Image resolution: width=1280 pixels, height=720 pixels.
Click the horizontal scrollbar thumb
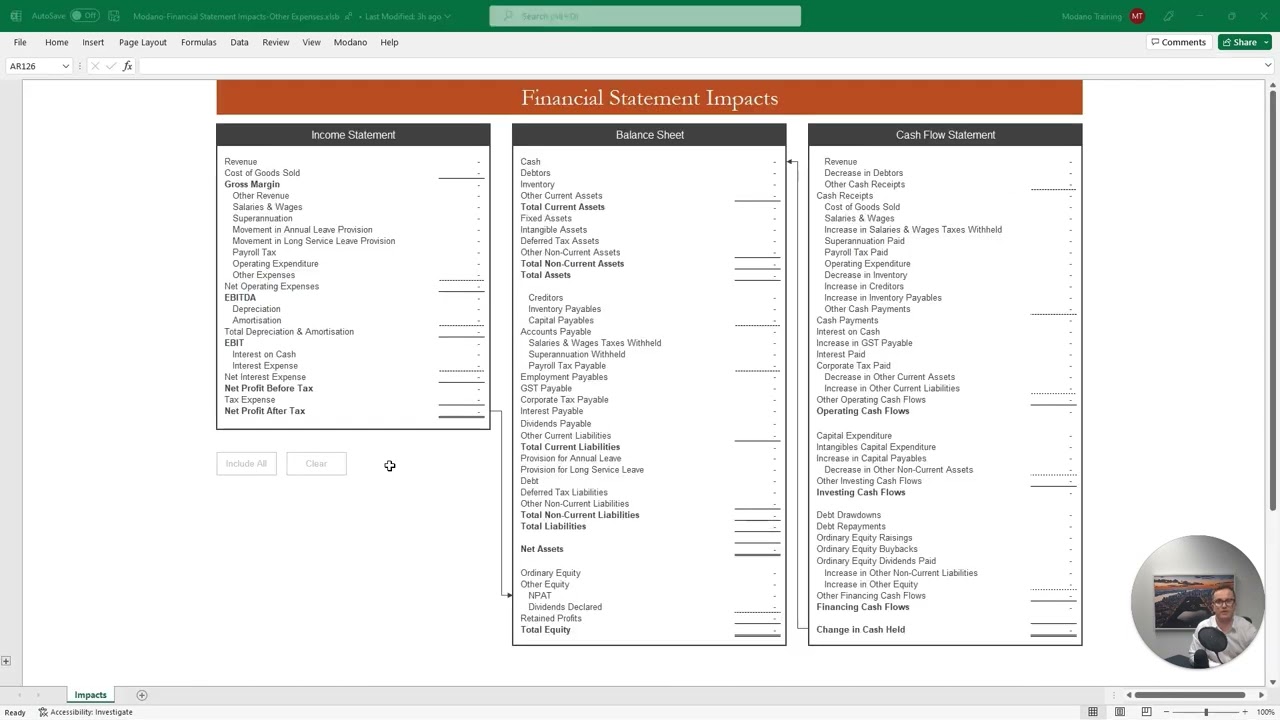1190,695
